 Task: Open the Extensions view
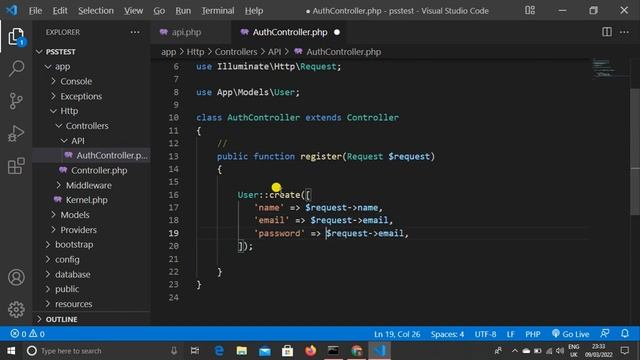[16, 166]
